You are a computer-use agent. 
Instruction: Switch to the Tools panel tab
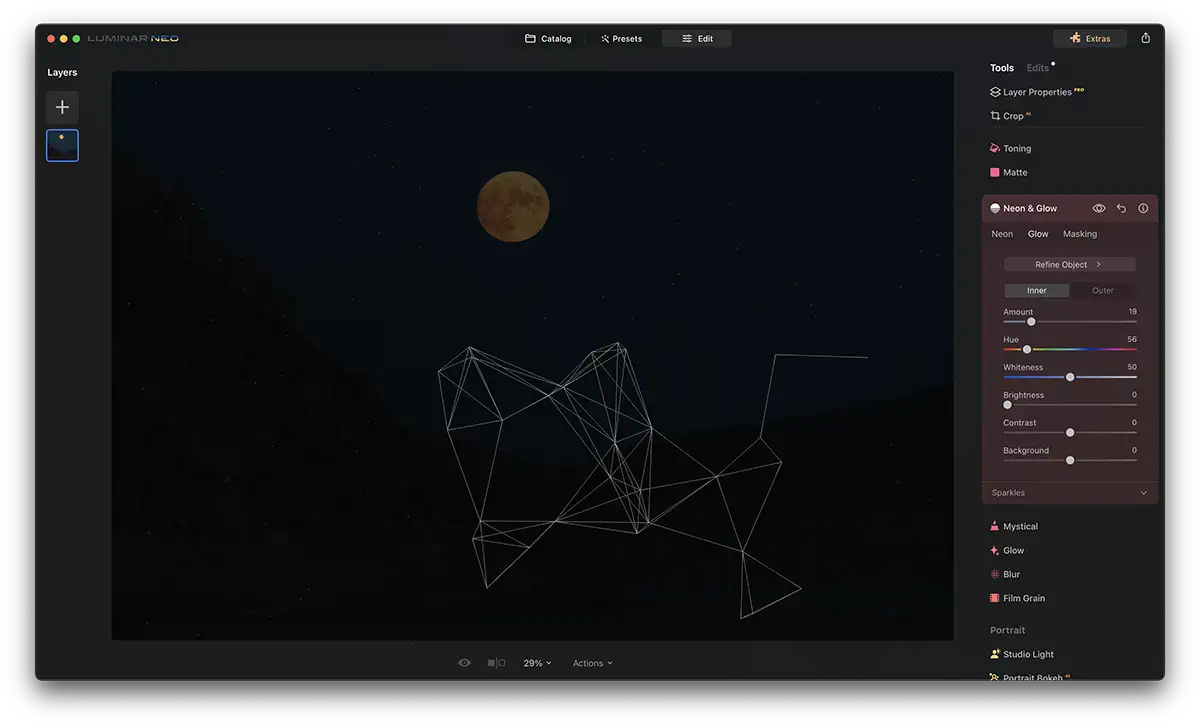point(1002,68)
